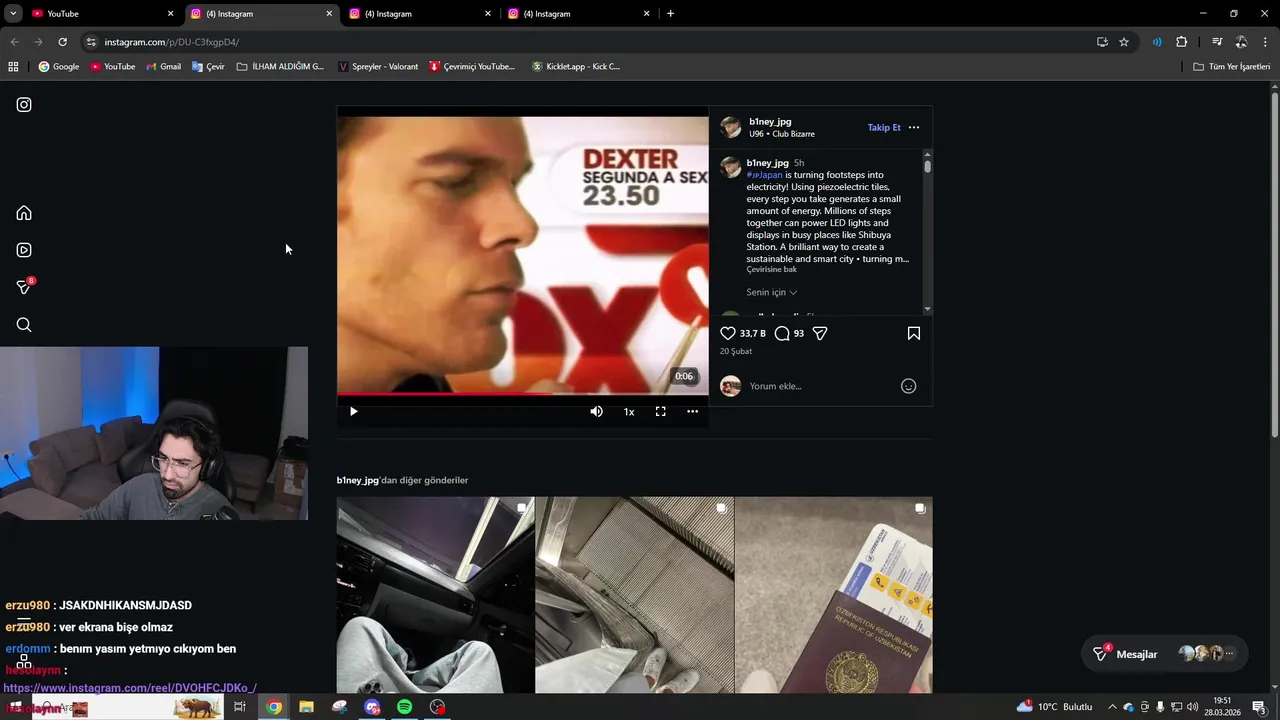Open comments bubble icon showing 93
The image size is (1280, 720).
782,333
